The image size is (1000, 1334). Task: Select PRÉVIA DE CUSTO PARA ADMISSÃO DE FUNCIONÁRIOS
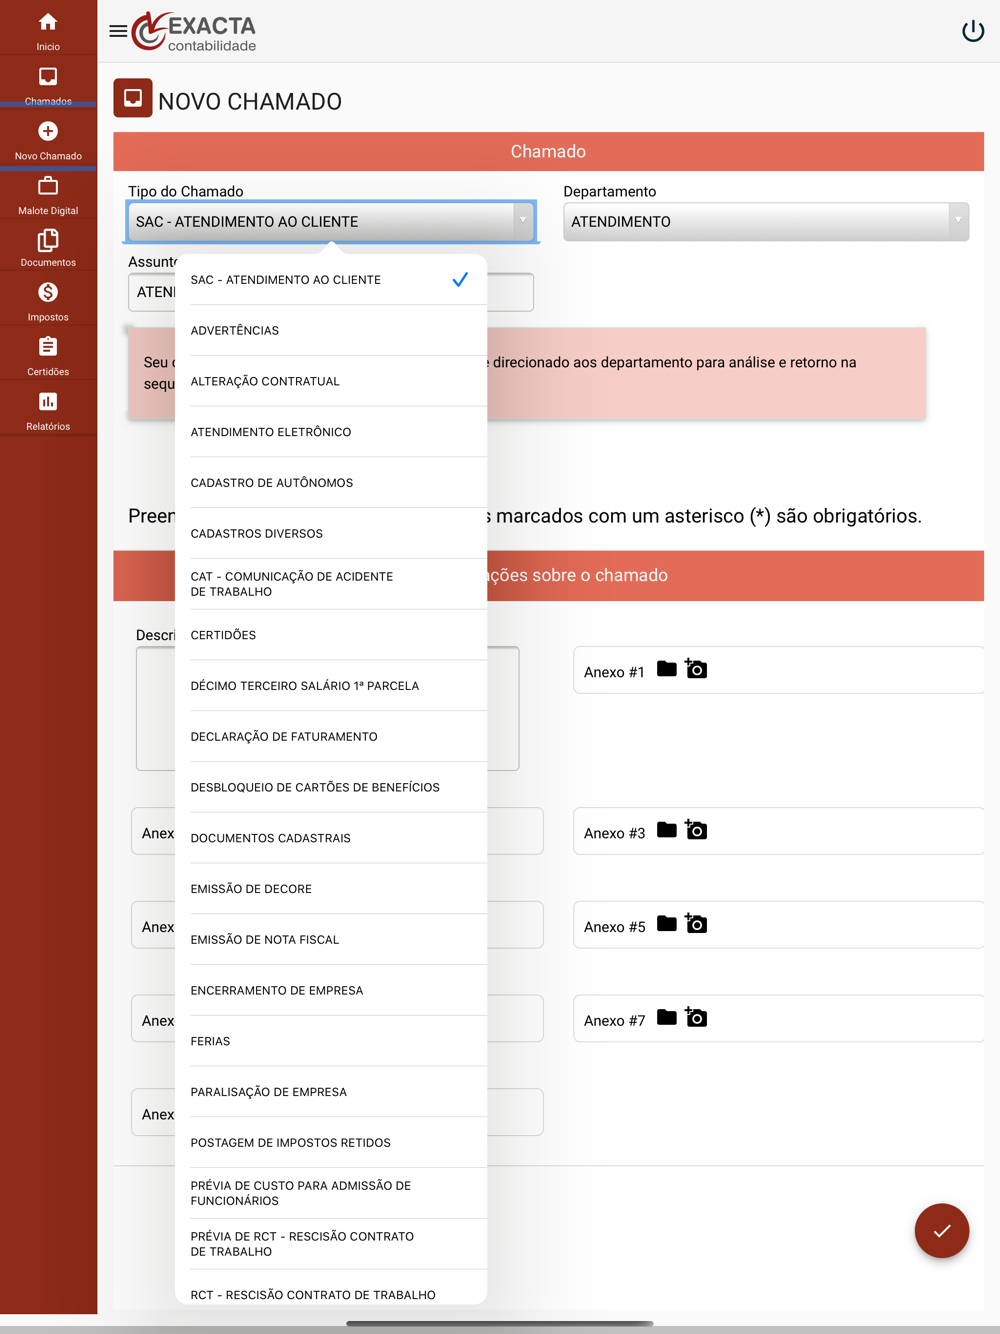(331, 1194)
